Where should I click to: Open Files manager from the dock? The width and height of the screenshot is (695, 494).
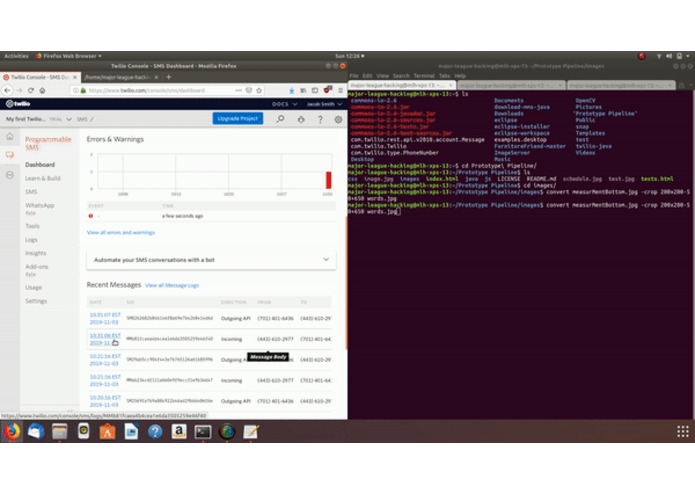pos(59,431)
